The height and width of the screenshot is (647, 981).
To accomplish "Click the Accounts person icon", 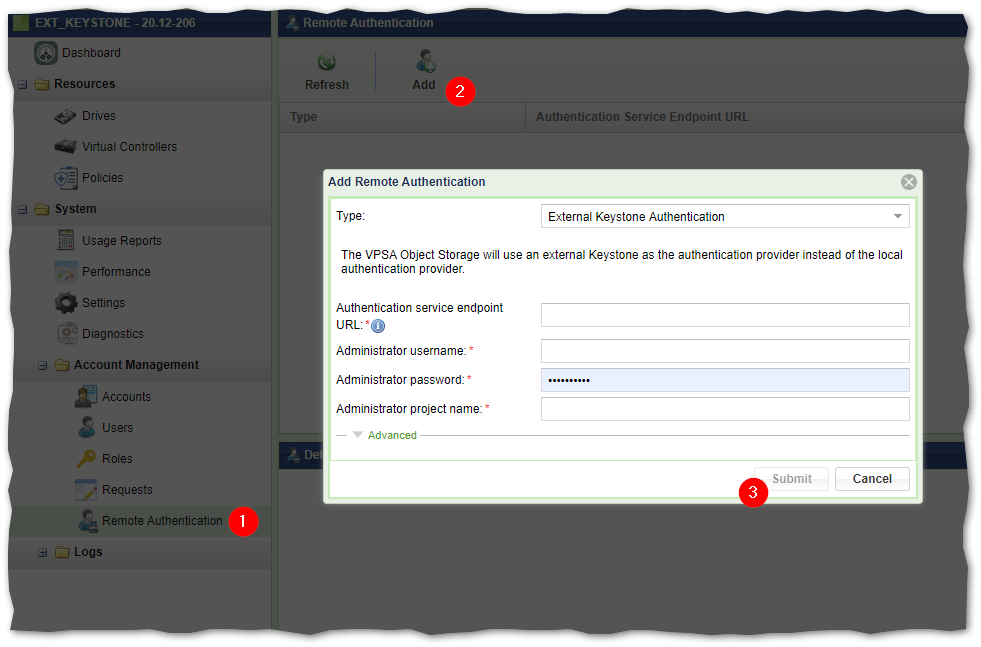I will pyautogui.click(x=86, y=397).
